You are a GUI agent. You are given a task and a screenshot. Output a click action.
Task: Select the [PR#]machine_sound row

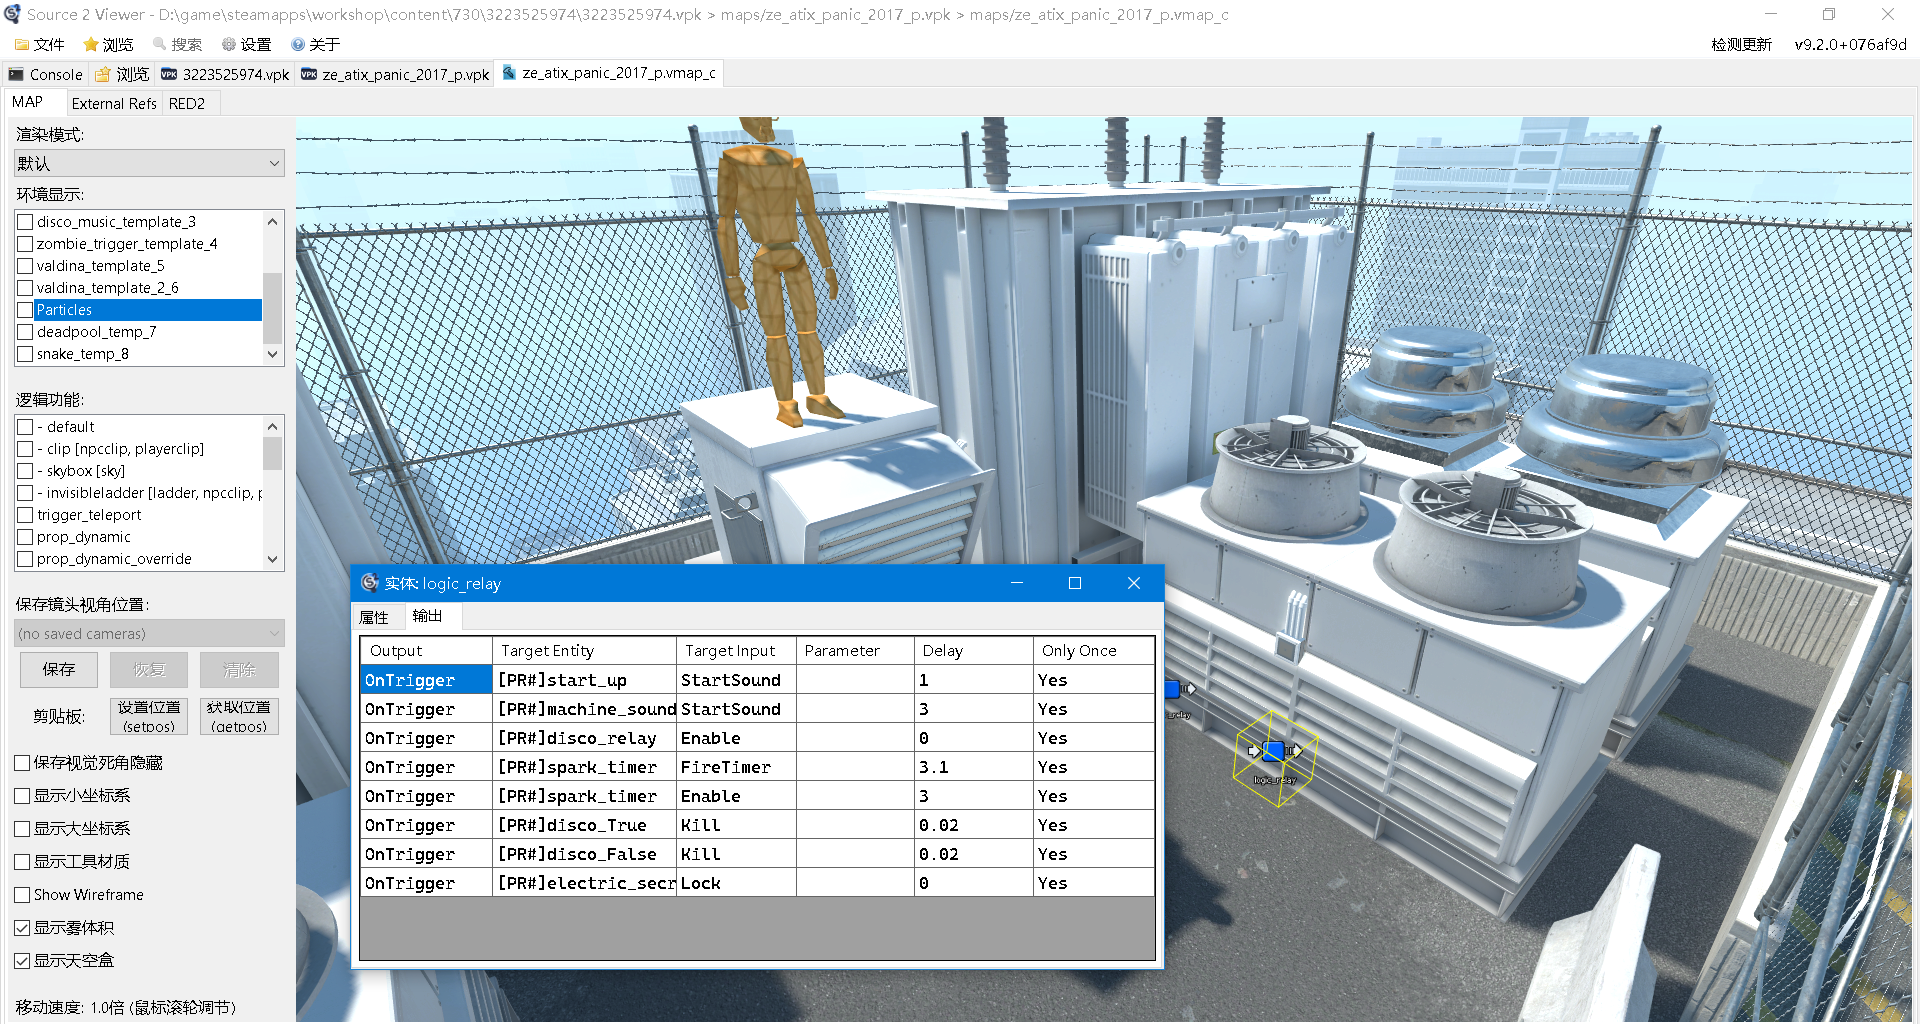(x=757, y=709)
